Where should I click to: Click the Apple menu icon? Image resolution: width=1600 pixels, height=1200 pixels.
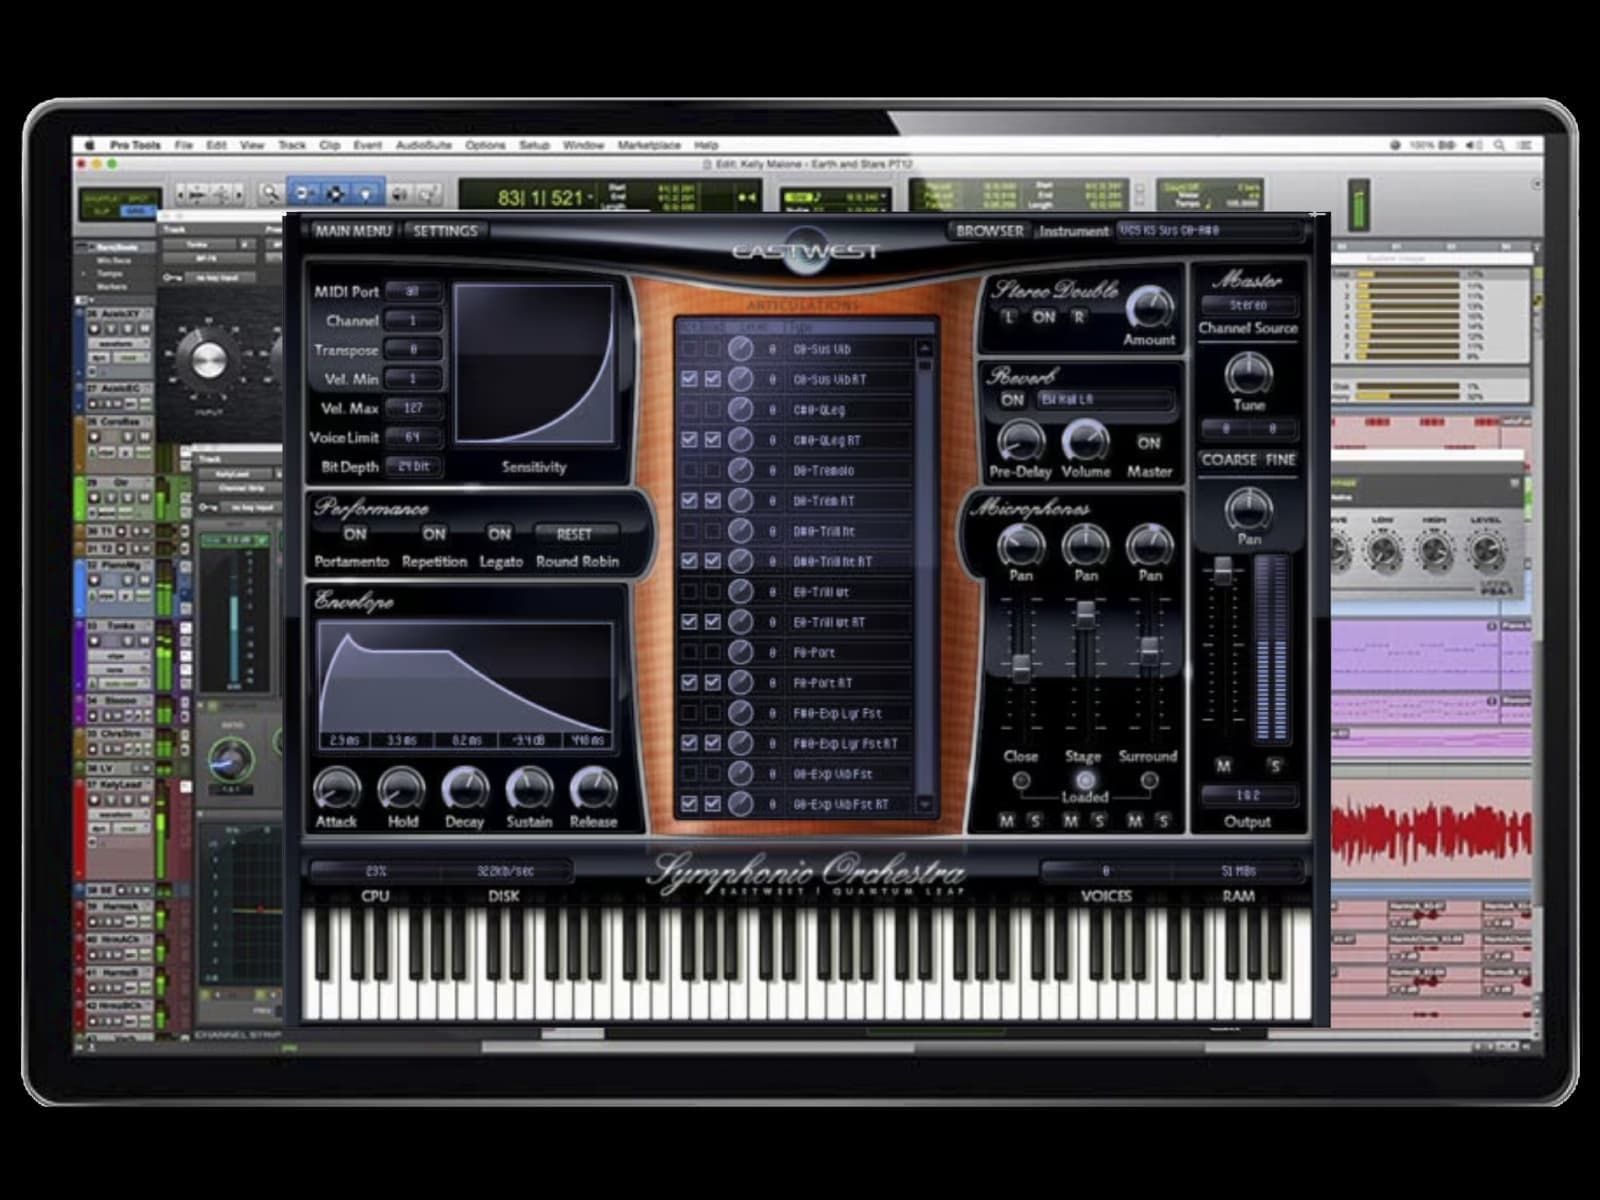90,145
